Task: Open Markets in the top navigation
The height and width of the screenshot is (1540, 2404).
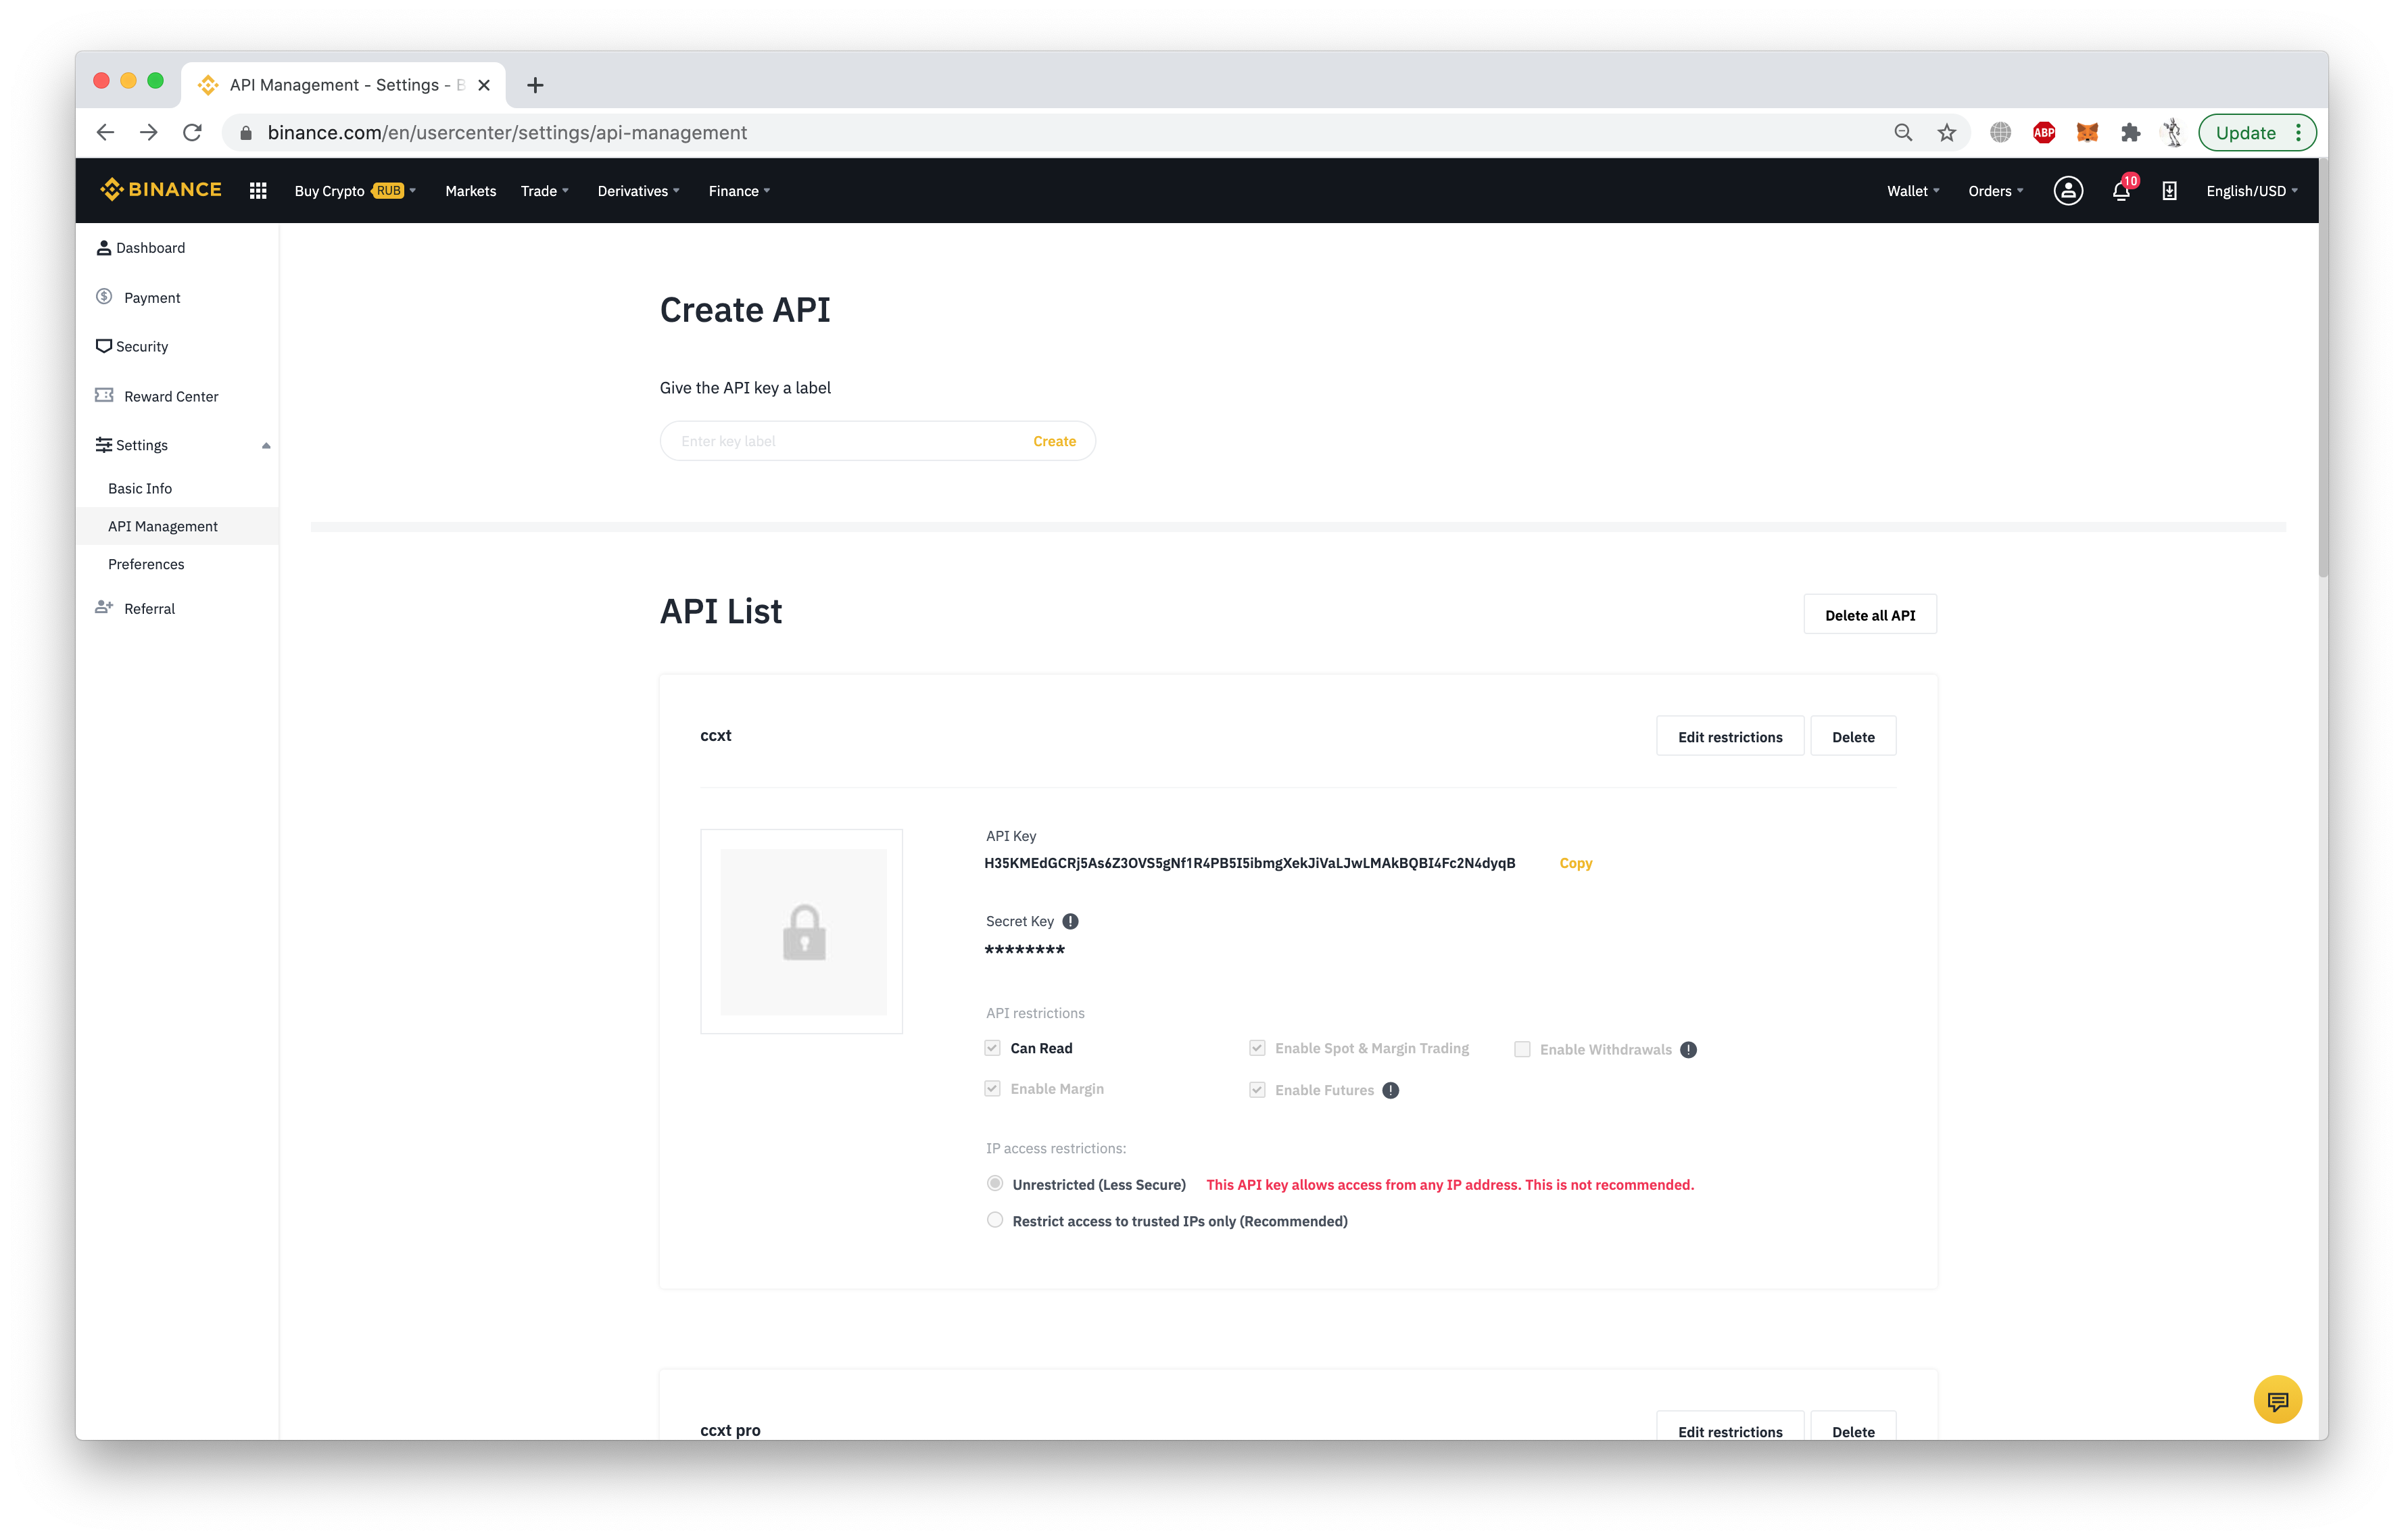Action: click(470, 191)
